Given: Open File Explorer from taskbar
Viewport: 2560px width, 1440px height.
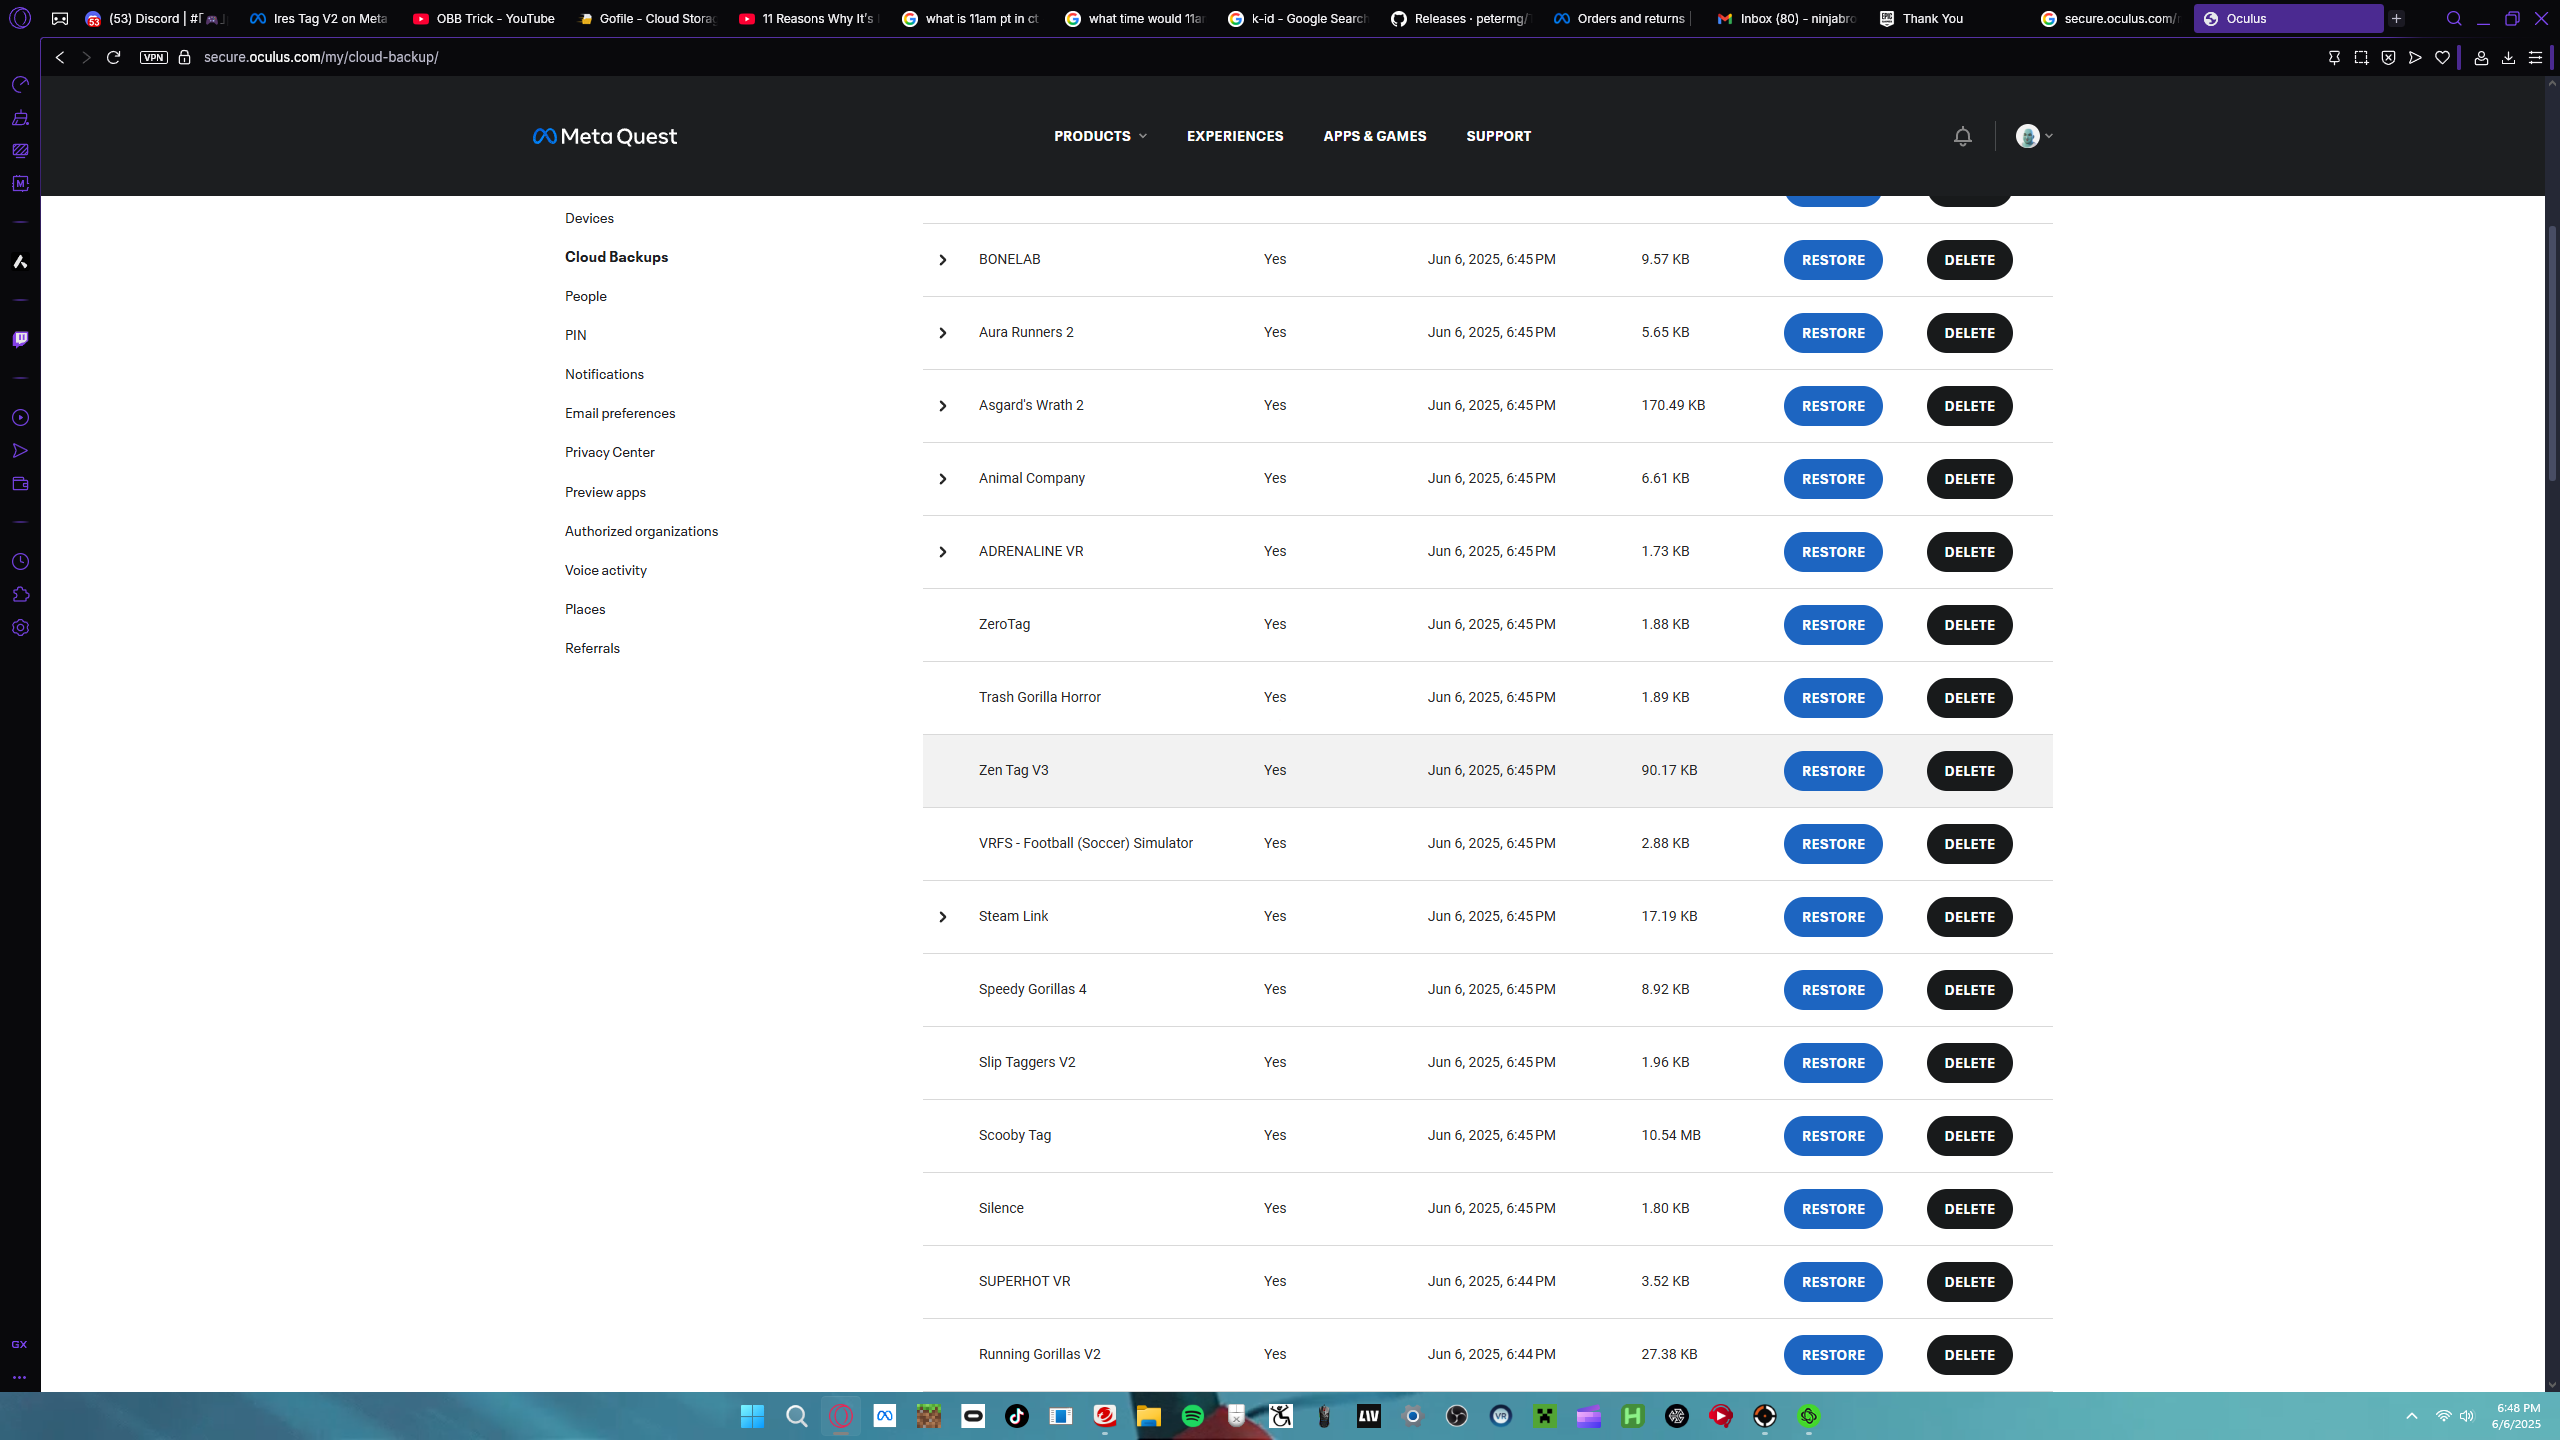Looking at the screenshot, I should (x=1148, y=1416).
